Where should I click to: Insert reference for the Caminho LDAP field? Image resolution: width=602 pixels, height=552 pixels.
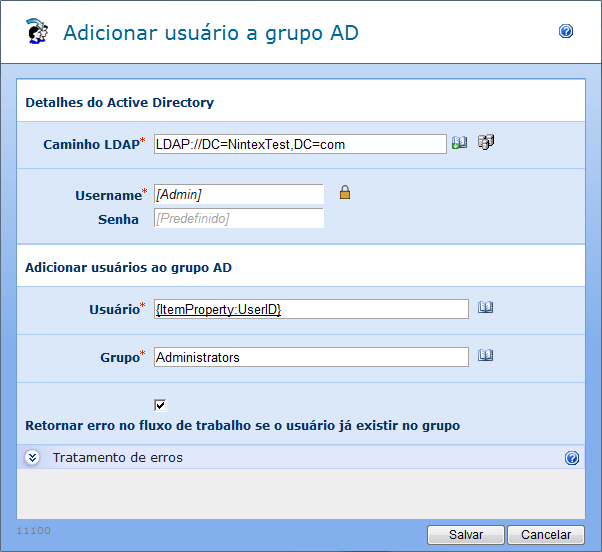pyautogui.click(x=460, y=143)
